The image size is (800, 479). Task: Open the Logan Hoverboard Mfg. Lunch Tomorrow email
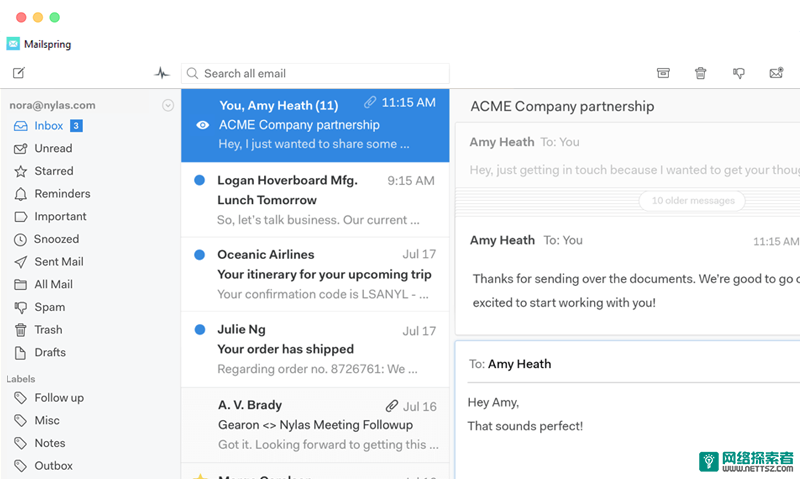[x=315, y=200]
